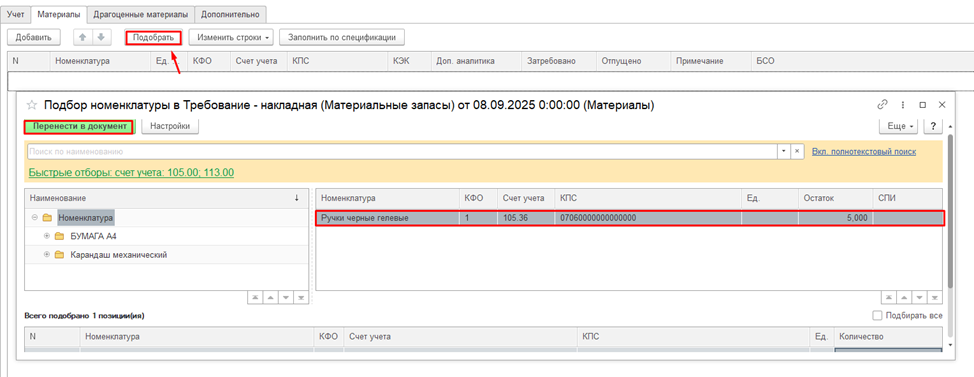Jump to last row in the item list
This screenshot has width=974, height=377.
[x=936, y=298]
